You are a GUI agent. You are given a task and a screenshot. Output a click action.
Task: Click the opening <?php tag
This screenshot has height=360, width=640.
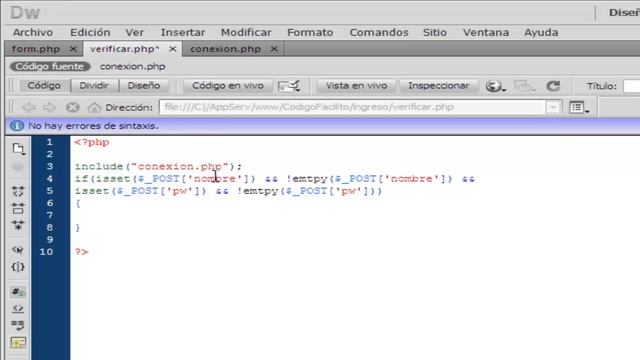click(92, 142)
